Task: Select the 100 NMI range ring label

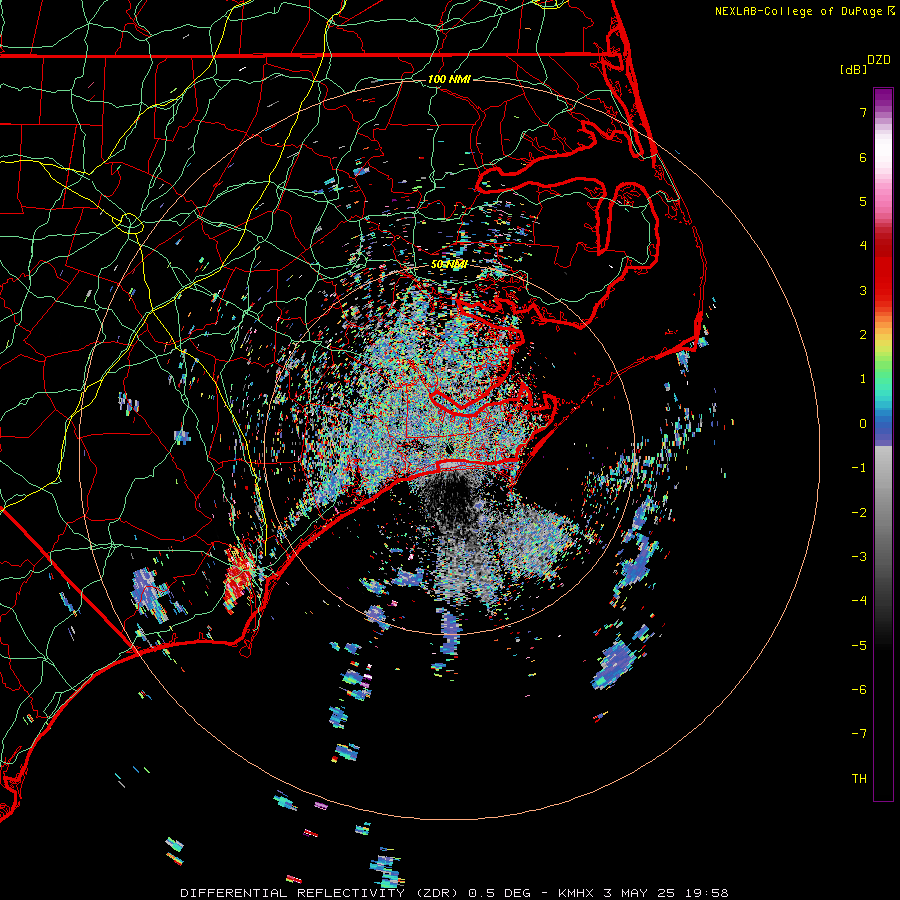Action: [449, 79]
